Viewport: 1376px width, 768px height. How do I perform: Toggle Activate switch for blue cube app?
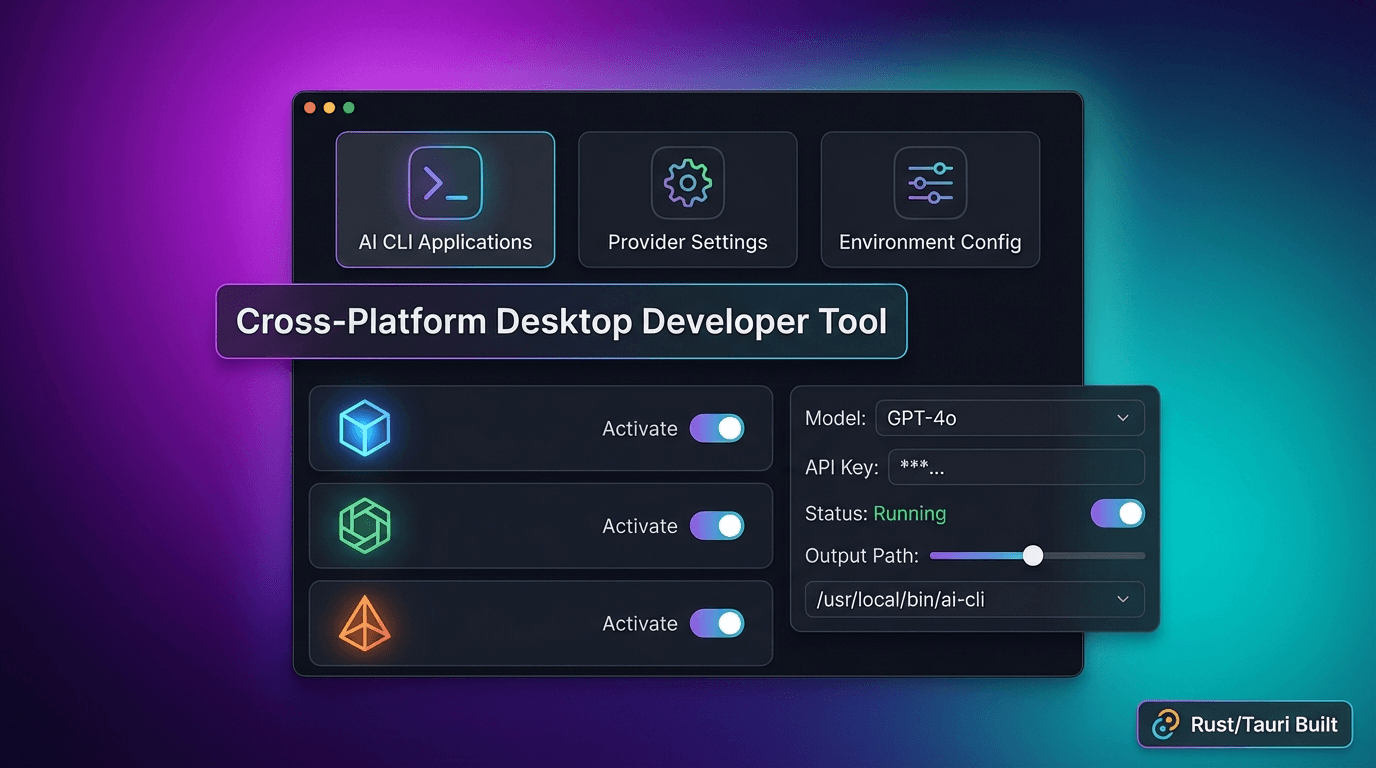[717, 428]
